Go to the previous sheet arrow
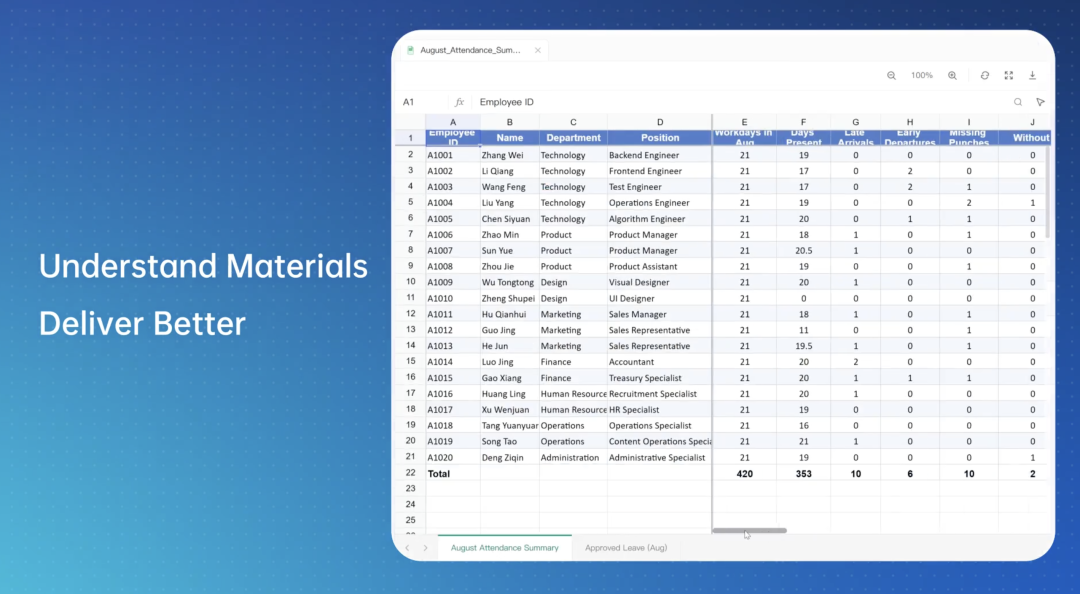This screenshot has width=1080, height=594. [408, 548]
